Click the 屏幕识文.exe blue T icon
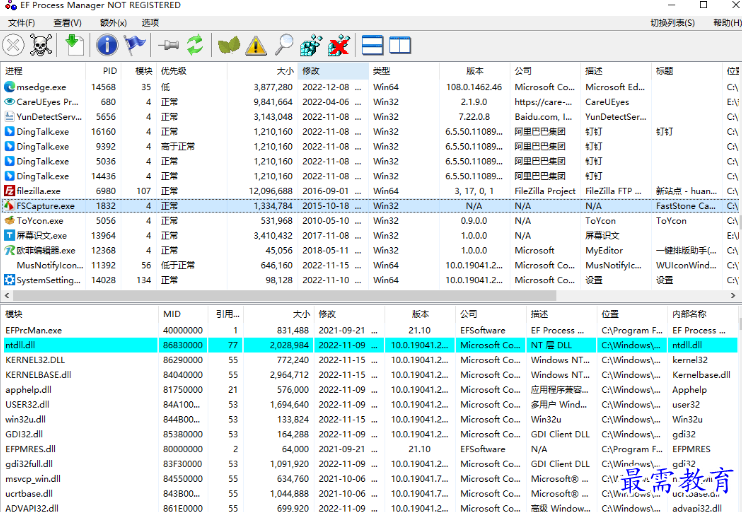Viewport: 742px width, 512px height. pos(9,236)
